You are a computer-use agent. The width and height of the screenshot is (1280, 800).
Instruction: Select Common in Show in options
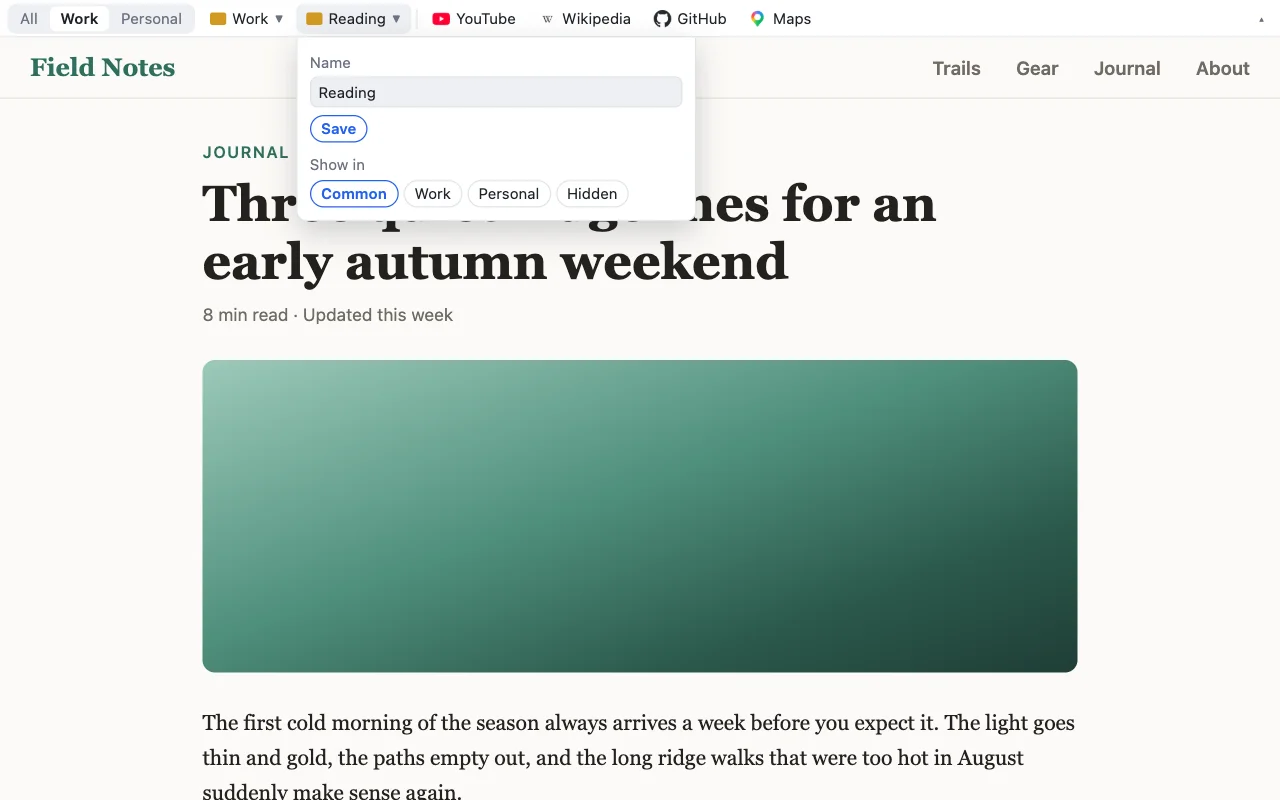click(354, 194)
